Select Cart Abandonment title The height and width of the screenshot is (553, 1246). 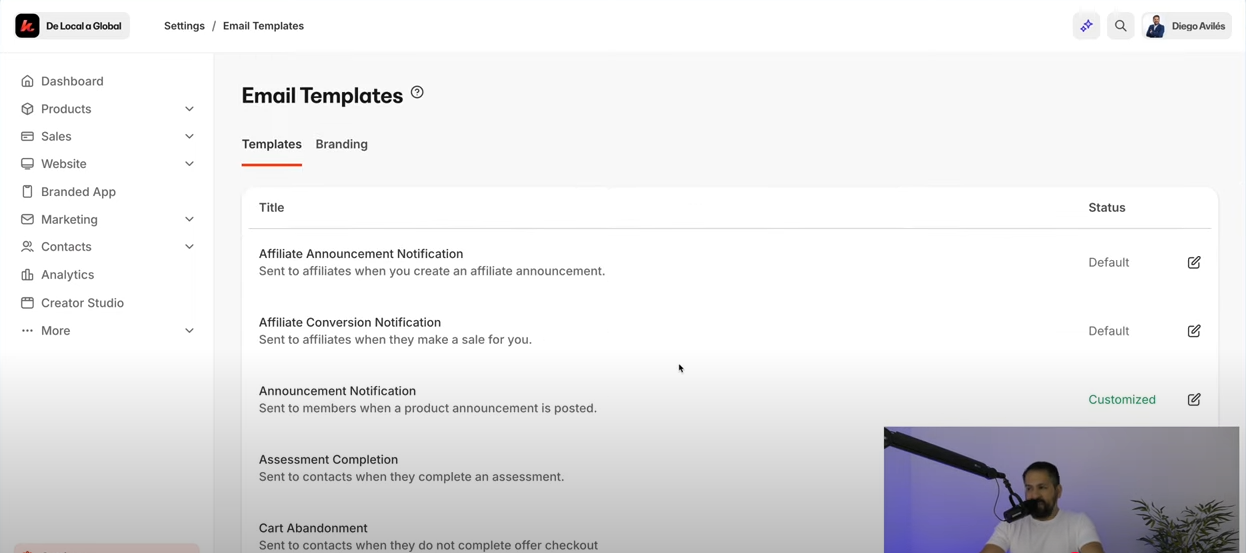[x=313, y=528]
